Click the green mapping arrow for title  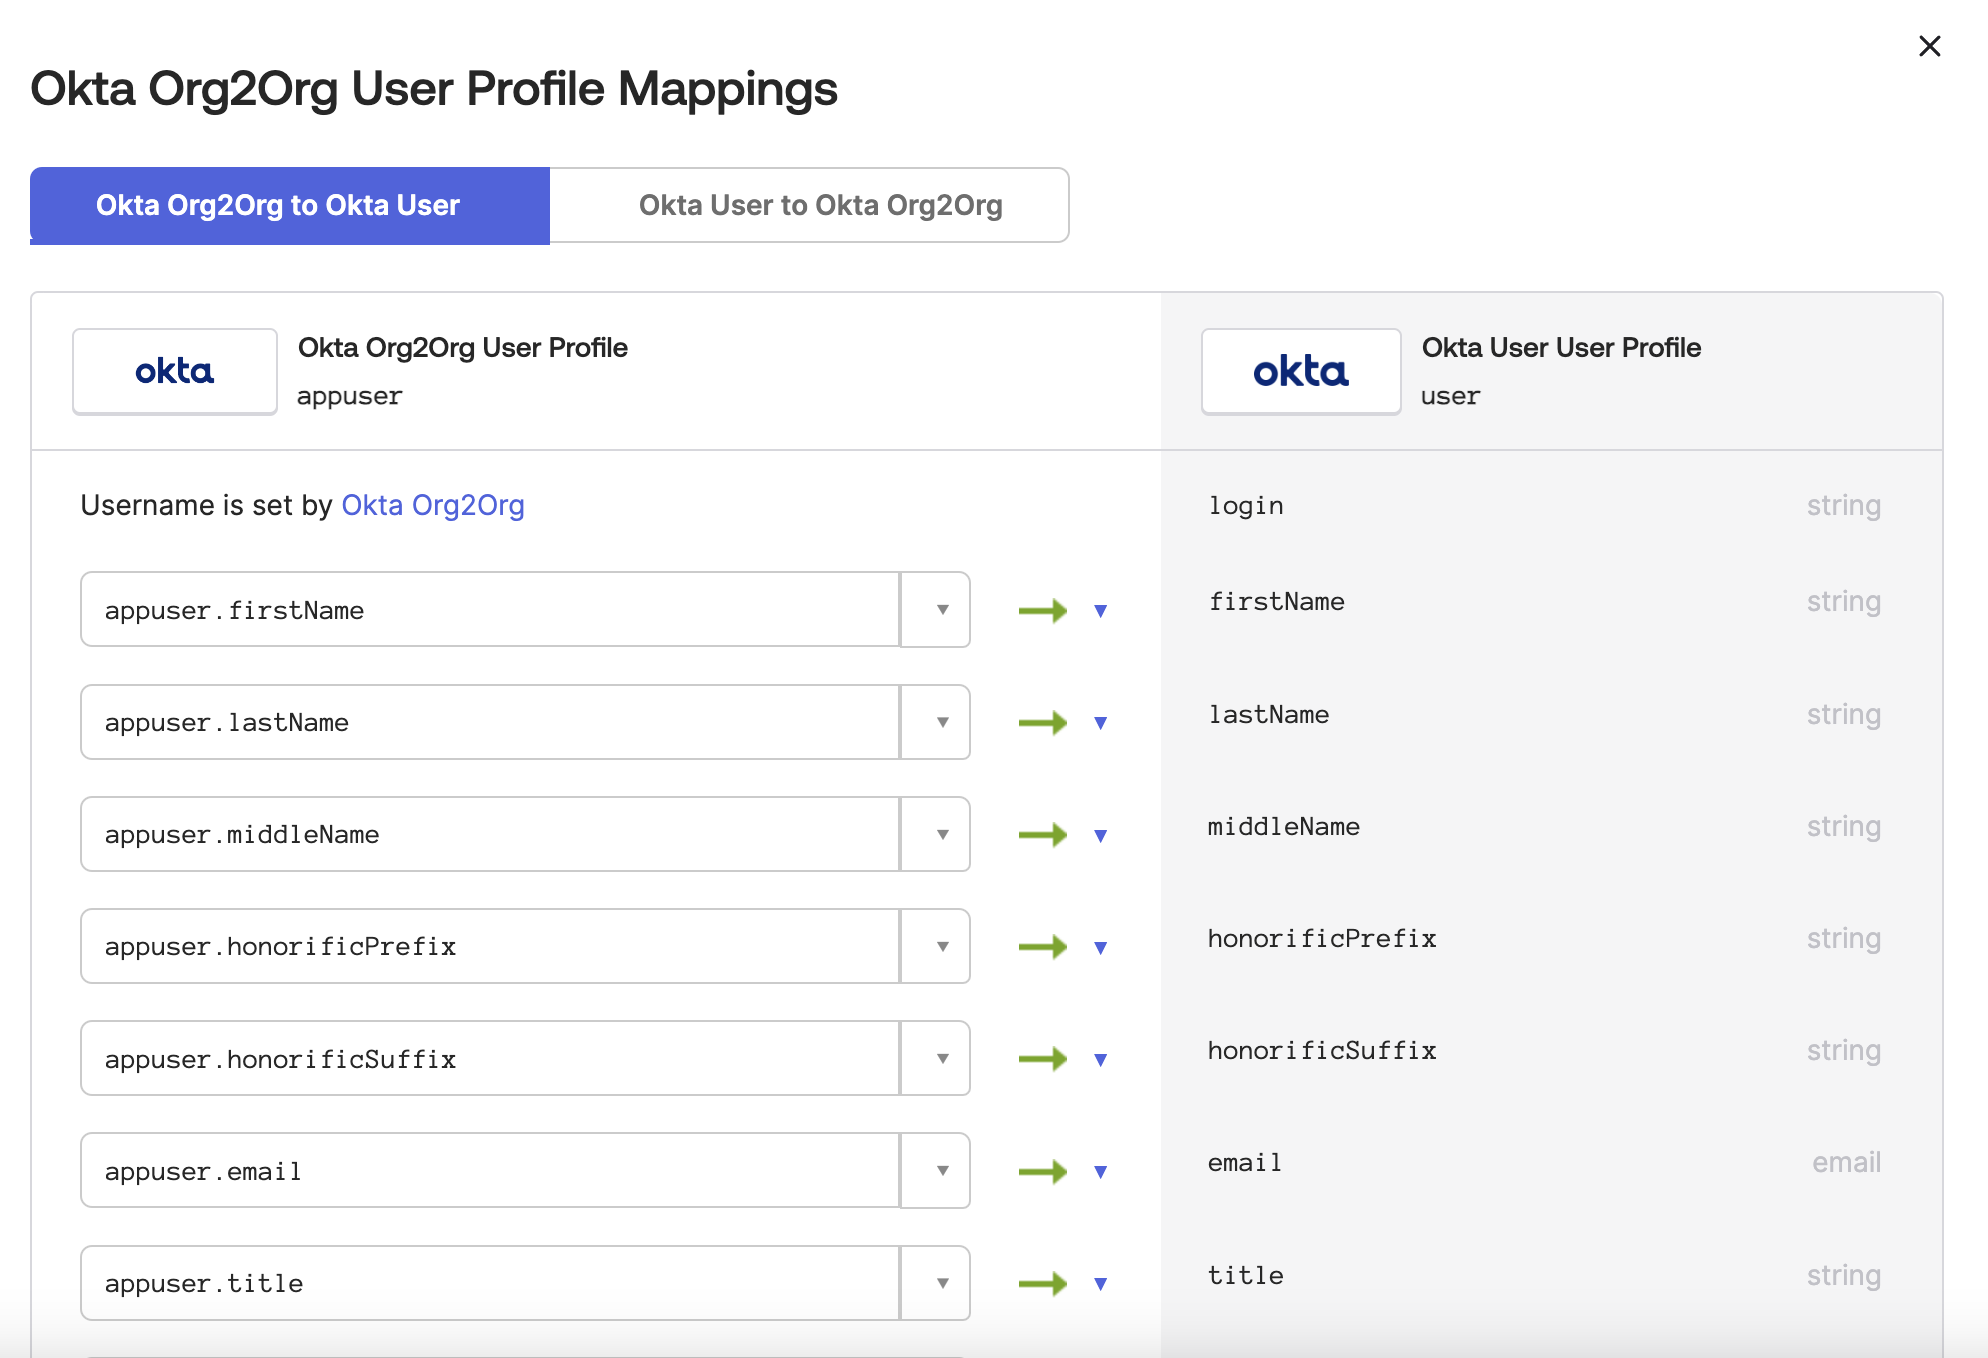point(1043,1283)
